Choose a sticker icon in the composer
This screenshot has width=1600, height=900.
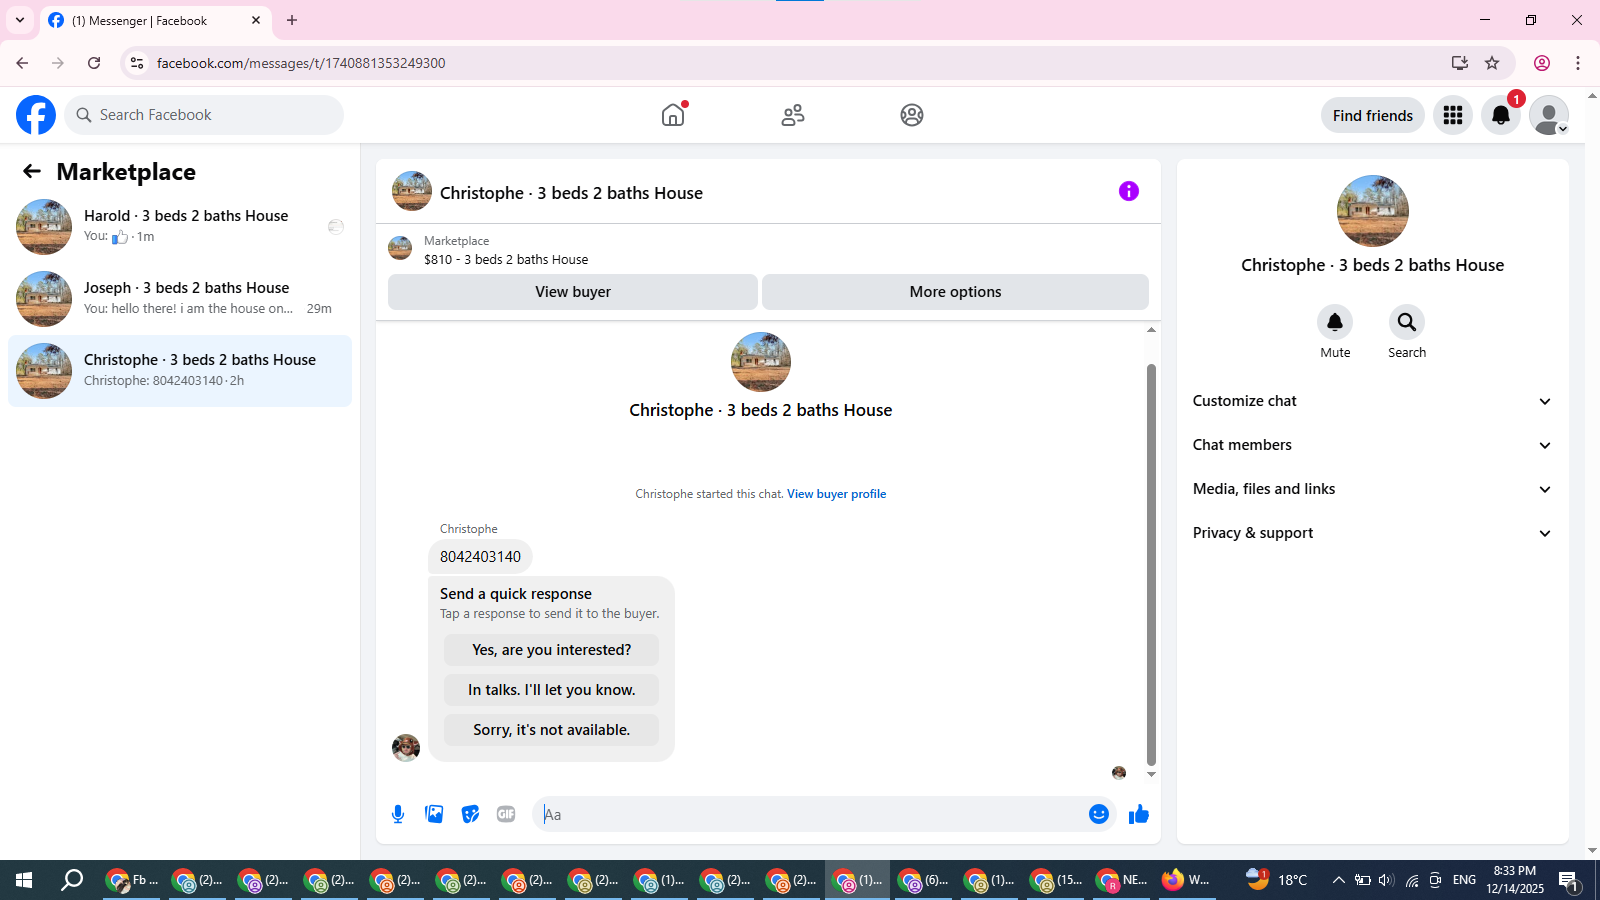click(470, 814)
